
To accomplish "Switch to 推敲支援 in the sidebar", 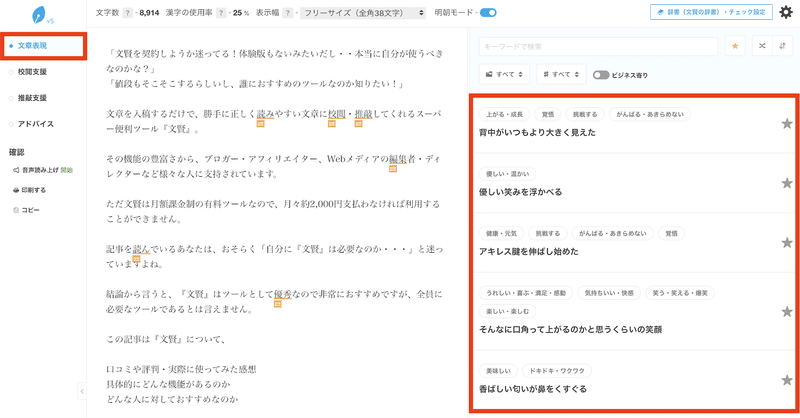I will coord(32,98).
